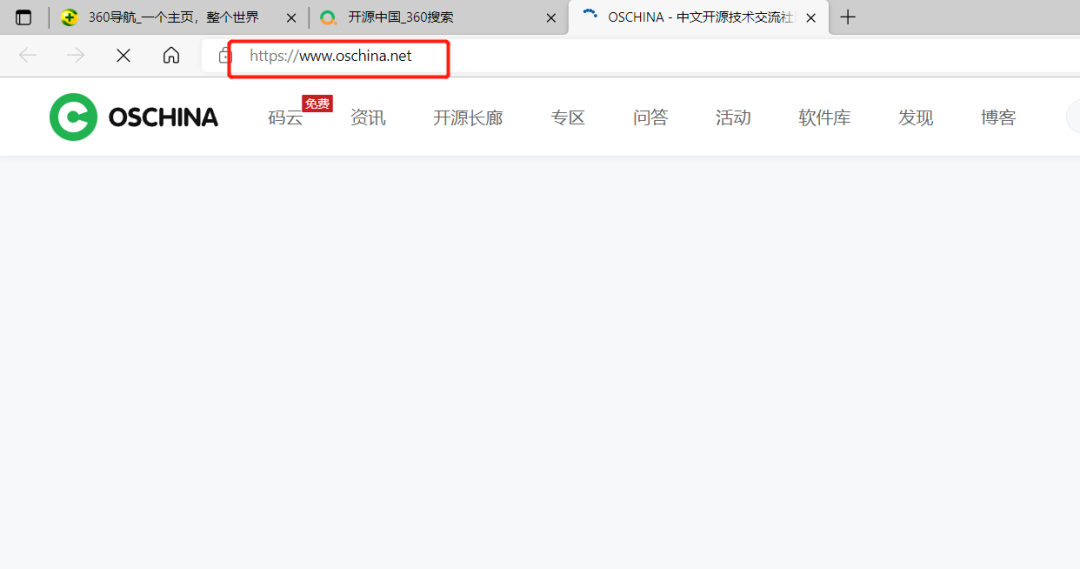Viewport: 1080px width, 569px height.
Task: Open the 发现 menu
Action: [915, 118]
